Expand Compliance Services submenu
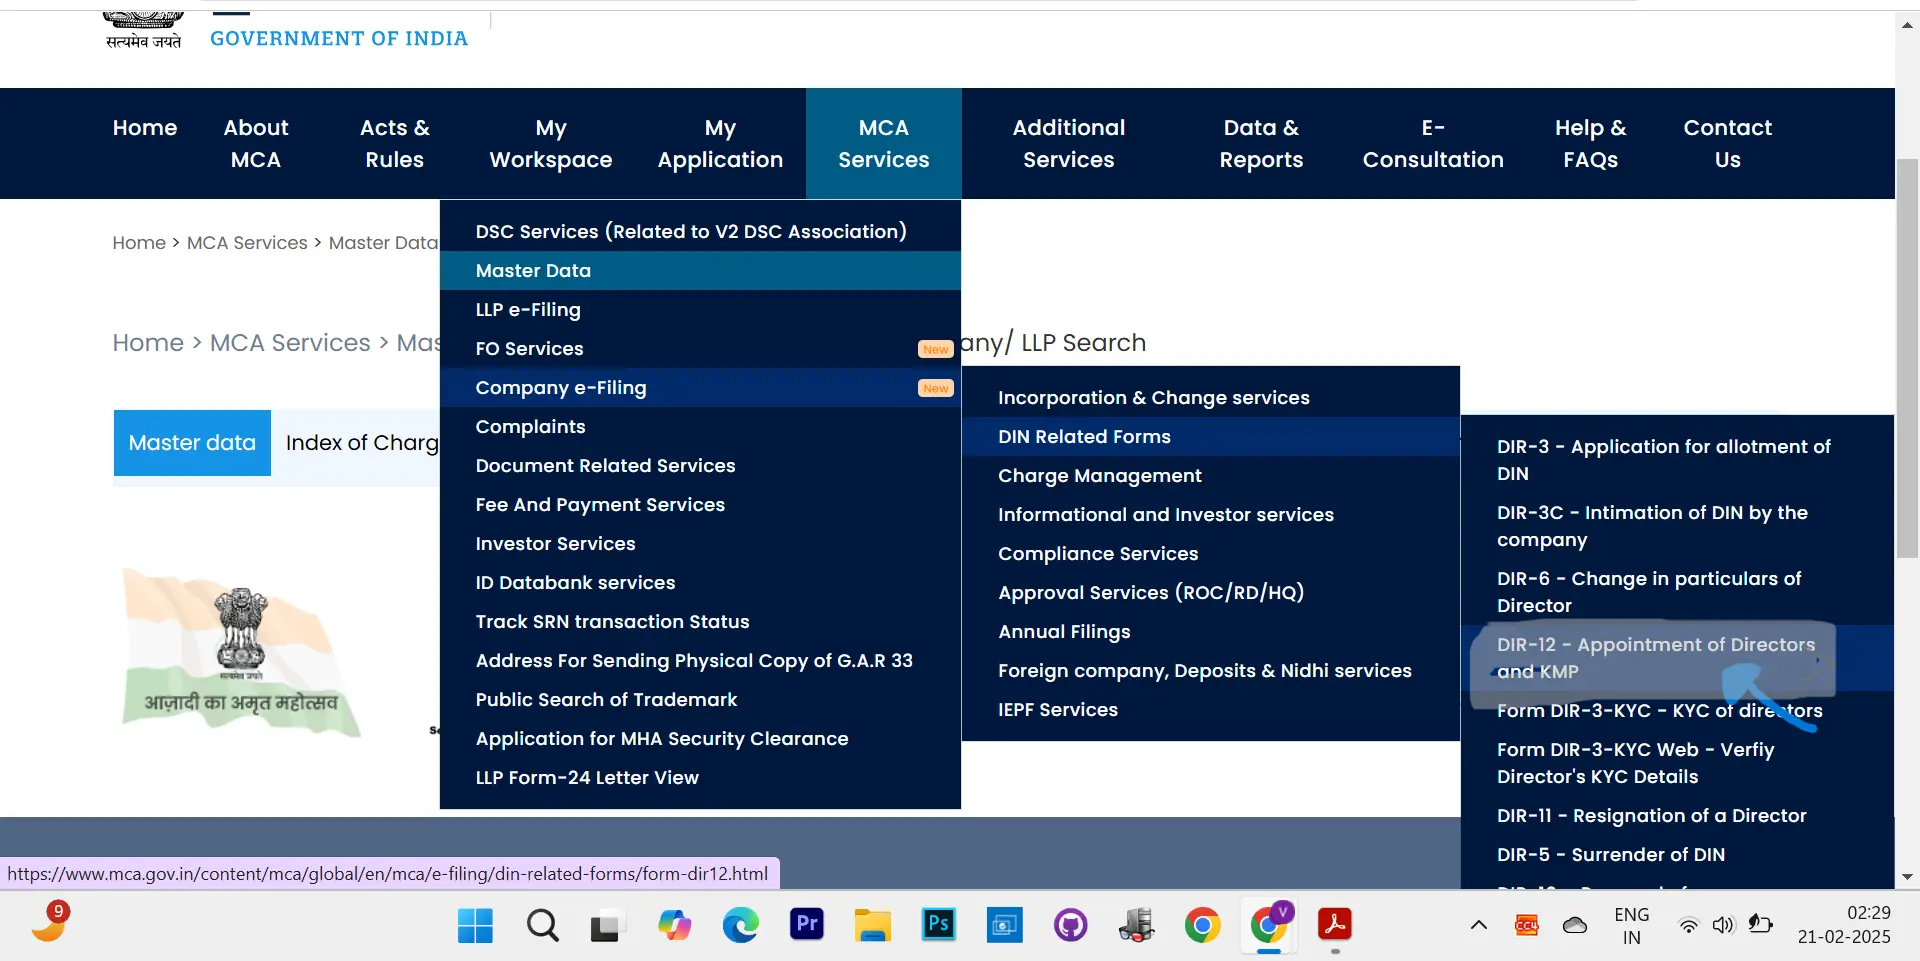This screenshot has width=1920, height=961. coord(1211,553)
